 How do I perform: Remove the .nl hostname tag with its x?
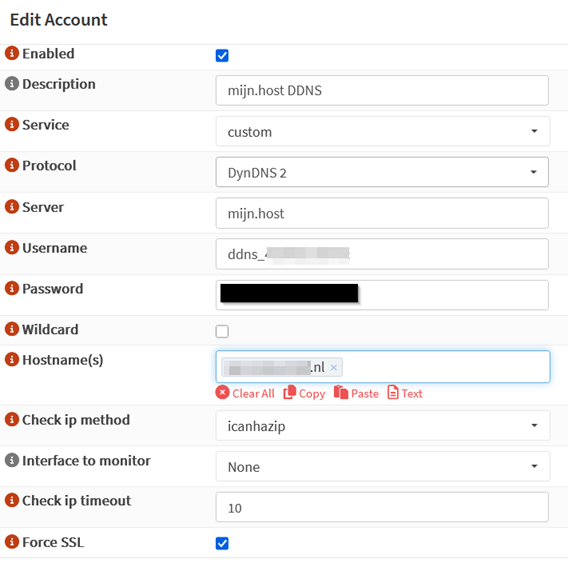tap(333, 367)
